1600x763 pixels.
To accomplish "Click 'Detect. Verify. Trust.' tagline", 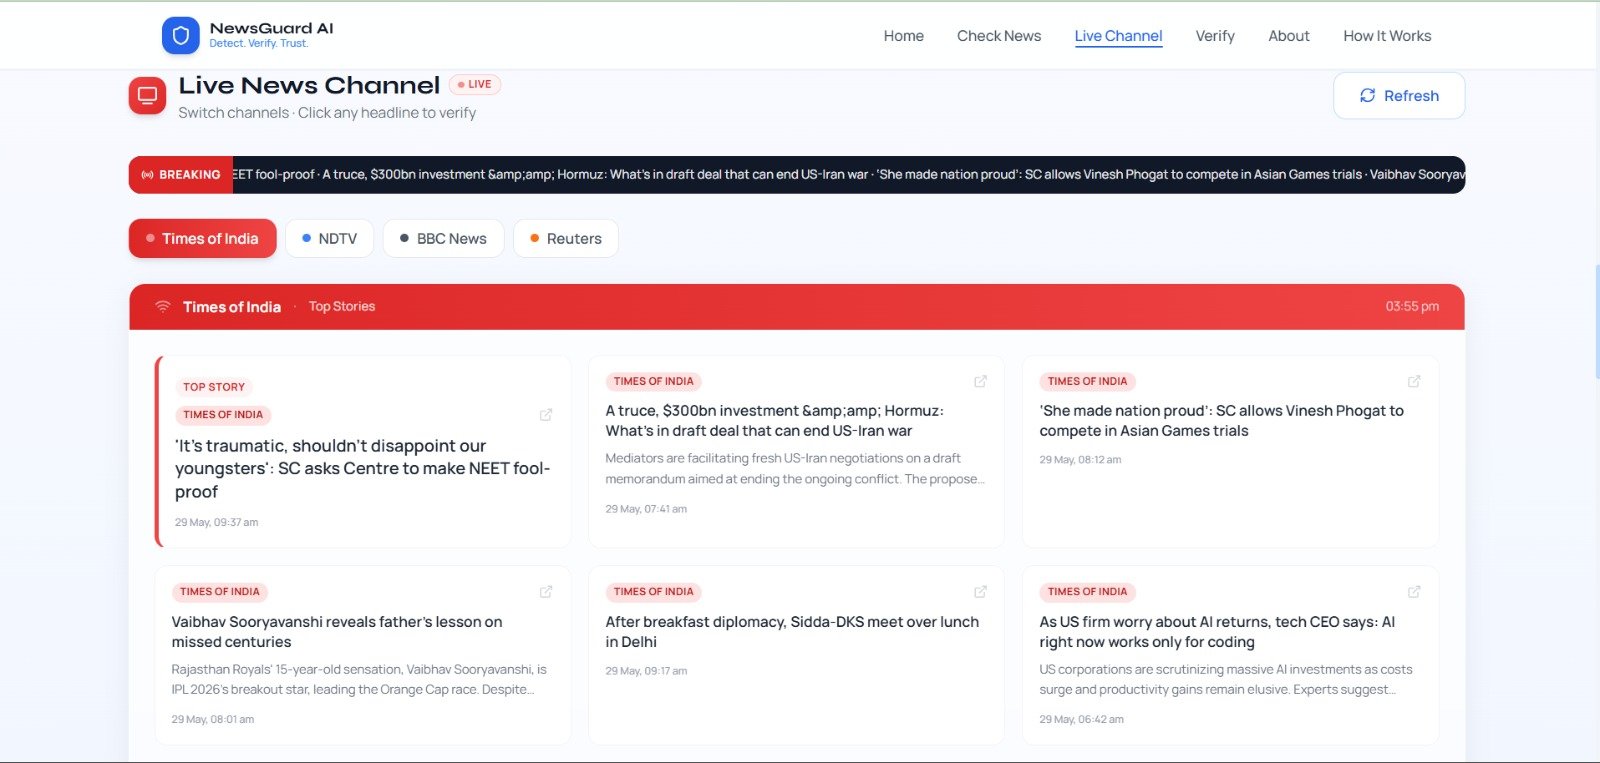I will pos(258,44).
